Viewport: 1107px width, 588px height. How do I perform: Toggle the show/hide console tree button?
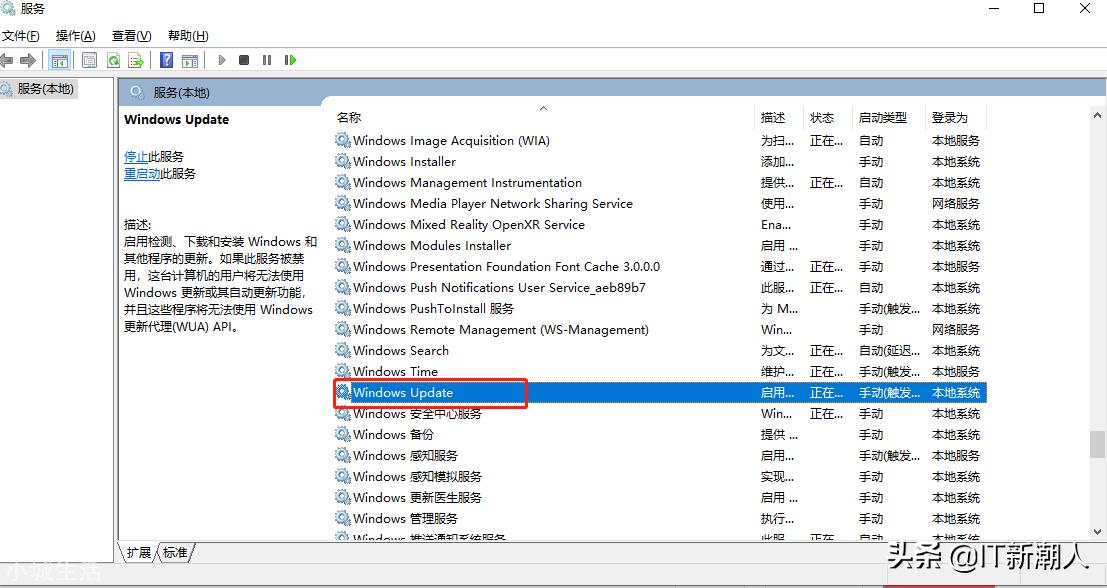[60, 60]
